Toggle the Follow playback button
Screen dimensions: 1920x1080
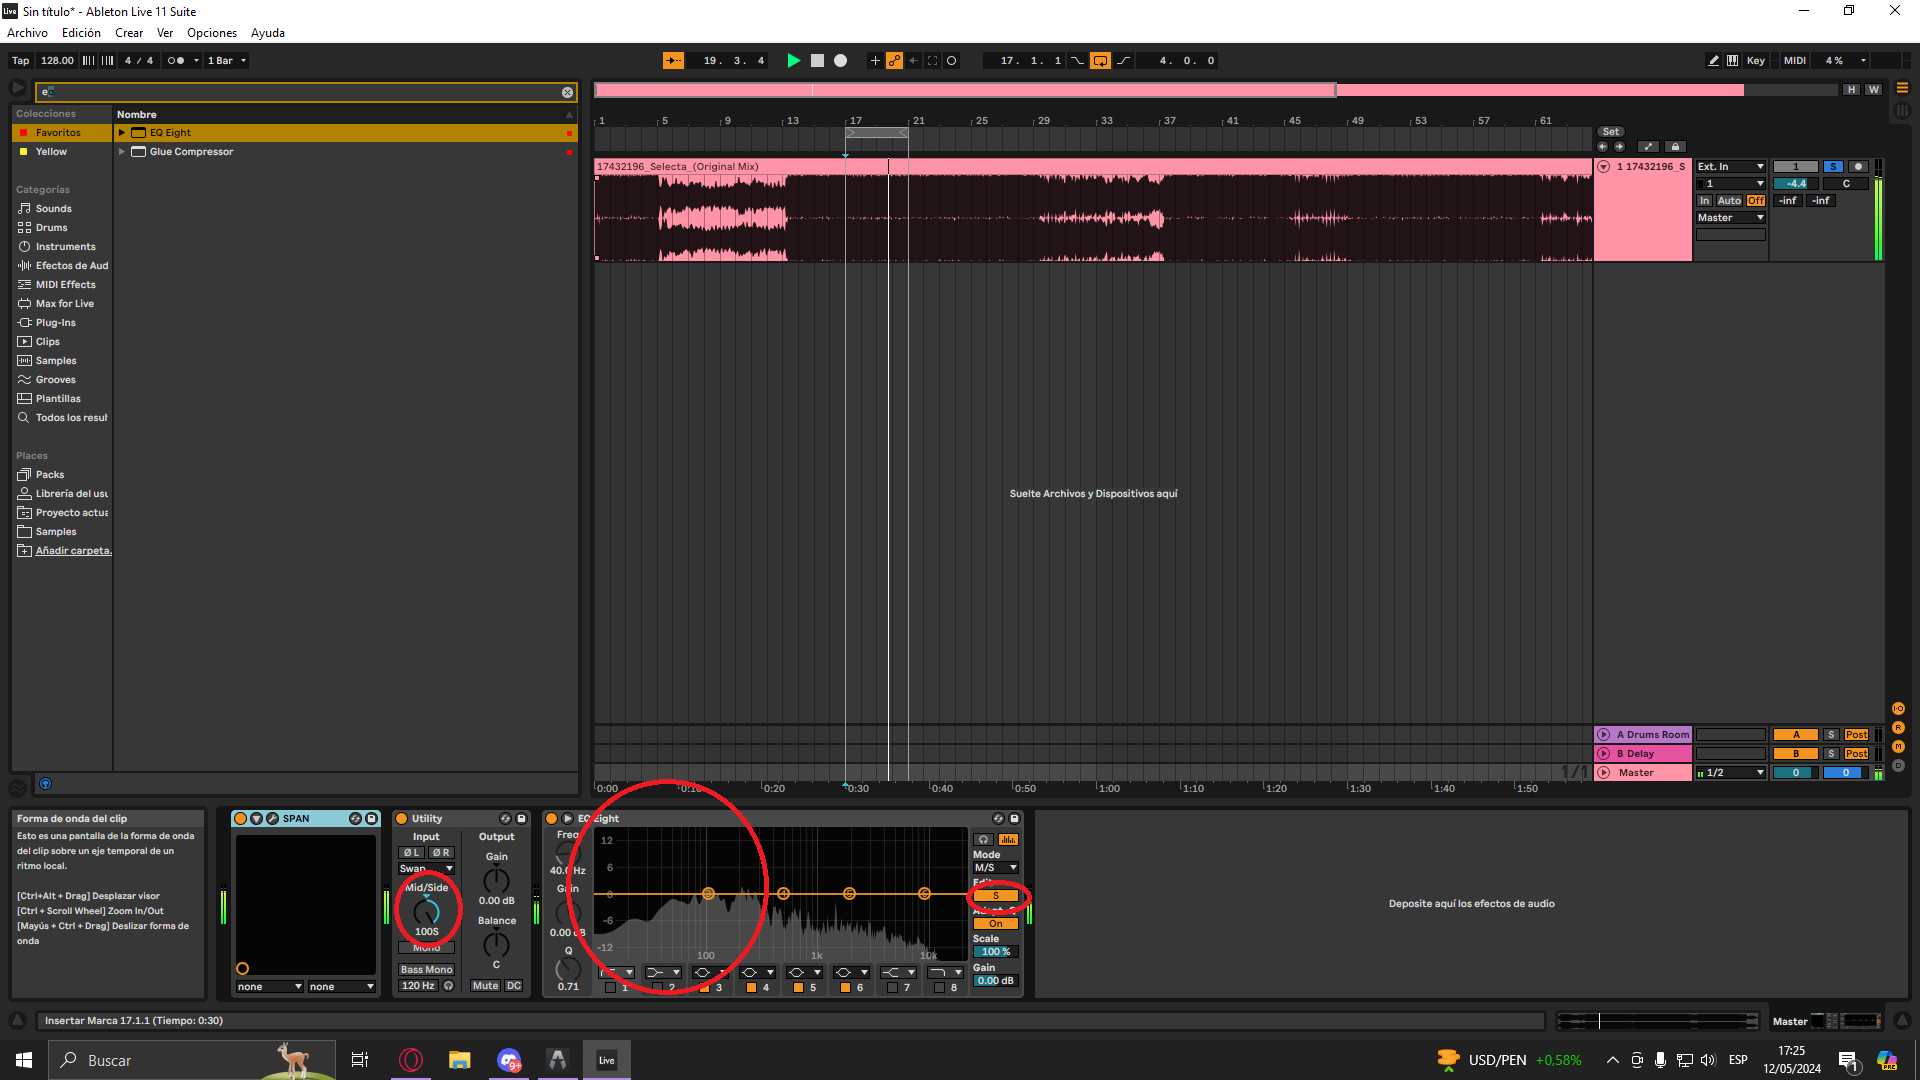[673, 61]
